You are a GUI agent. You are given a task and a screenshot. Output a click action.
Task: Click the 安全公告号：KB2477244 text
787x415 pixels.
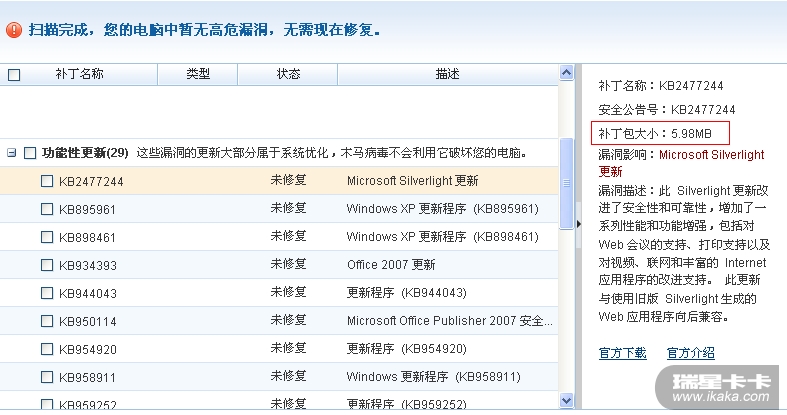point(667,110)
